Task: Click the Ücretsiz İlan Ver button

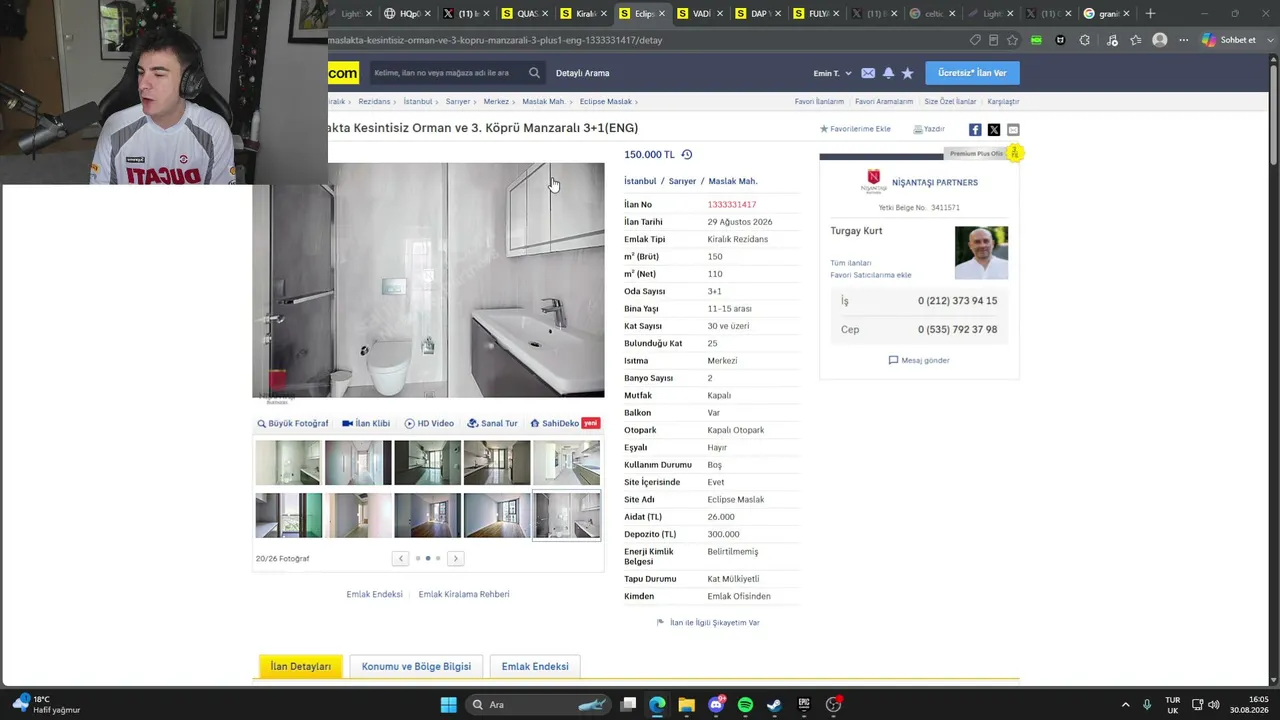Action: coord(972,73)
